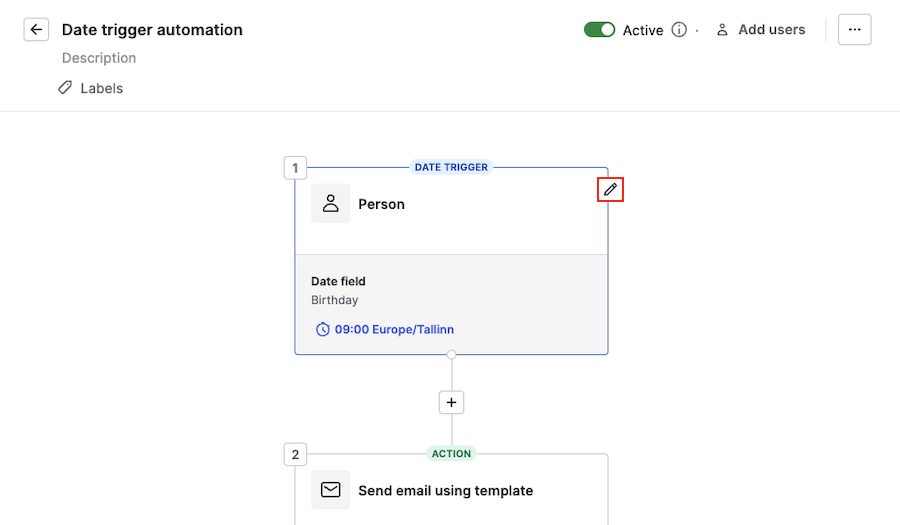The height and width of the screenshot is (525, 900).
Task: Click step number 2 marker
Action: 295,455
